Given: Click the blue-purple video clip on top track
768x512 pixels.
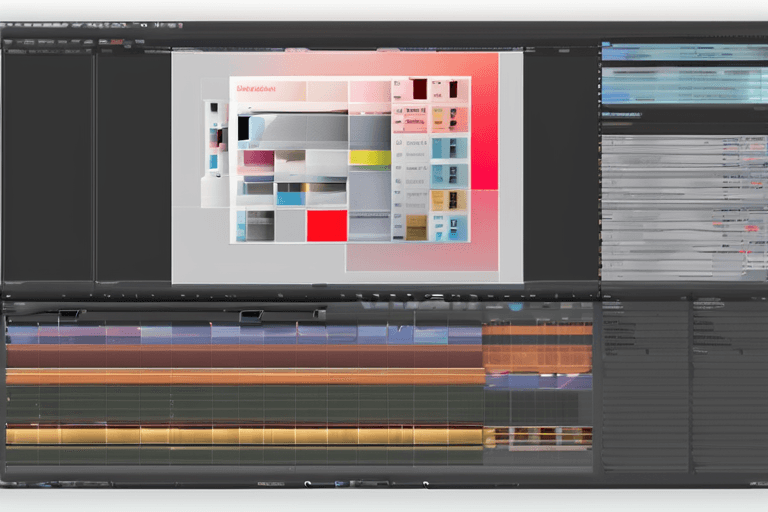Looking at the screenshot, I should (x=240, y=334).
